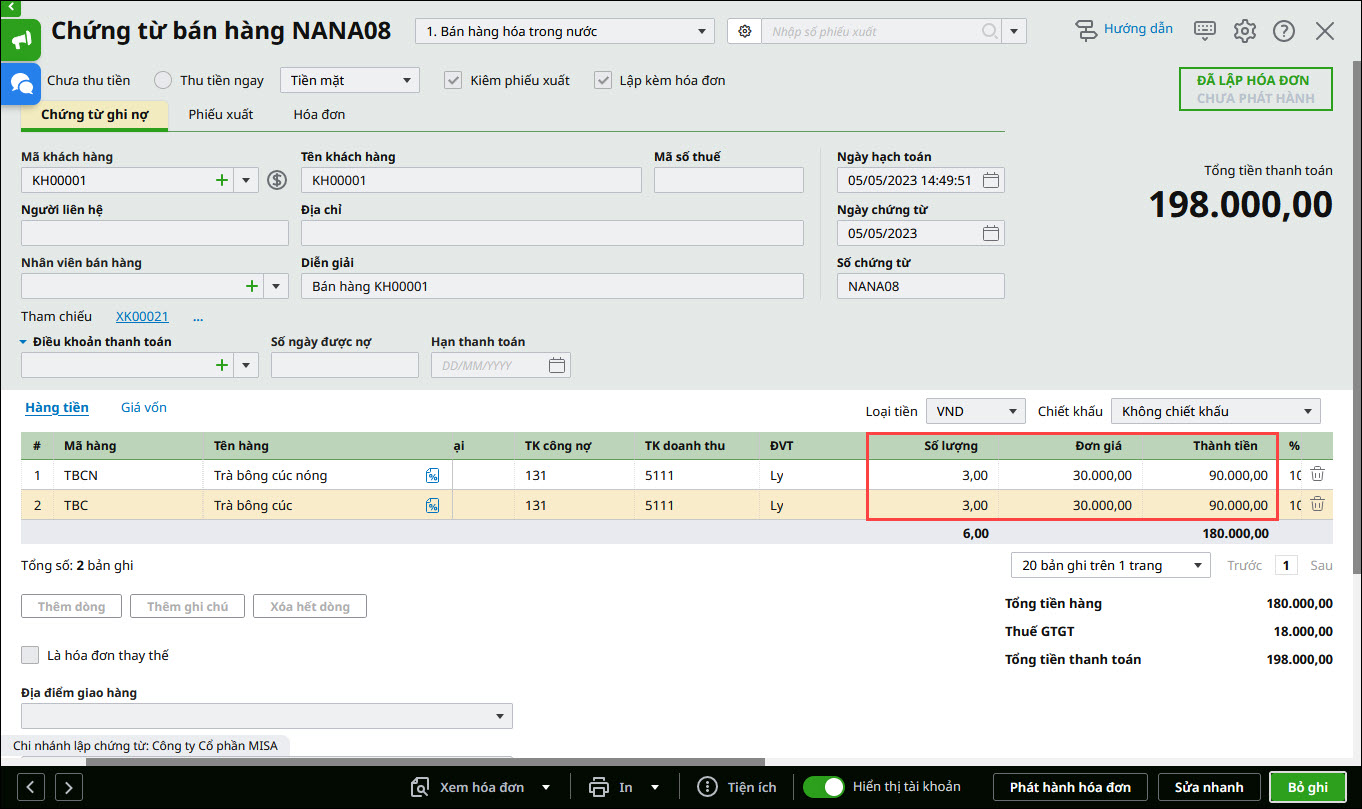Go to previous voucher arrow
The height and width of the screenshot is (809, 1362).
click(x=32, y=787)
